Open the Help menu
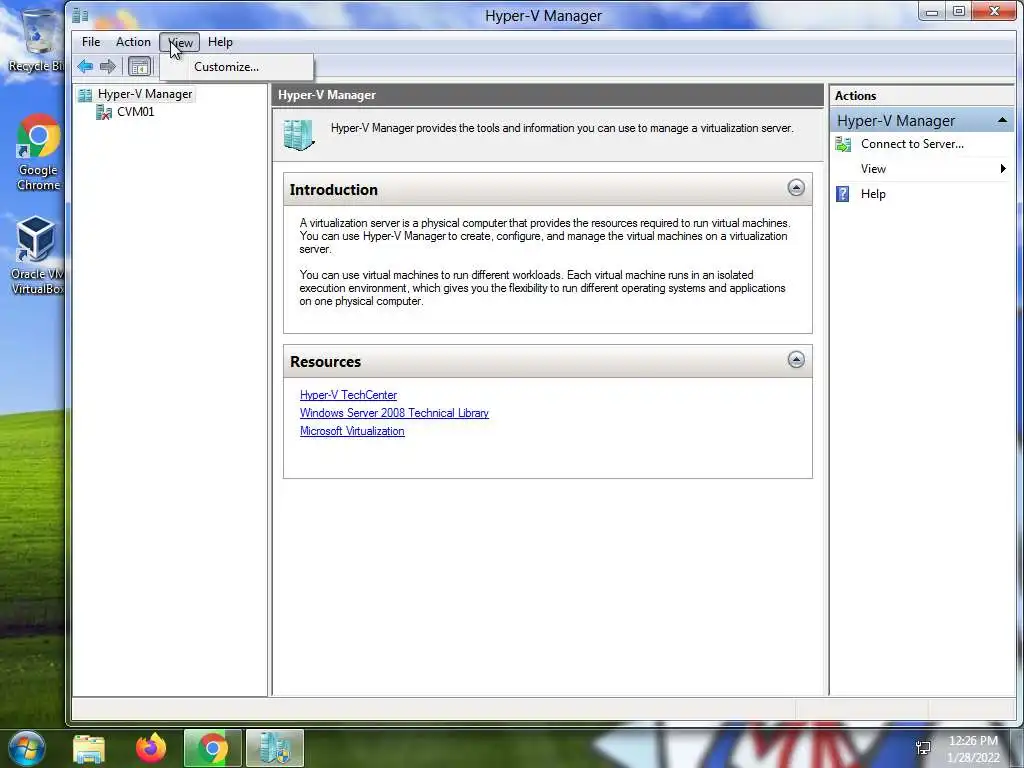This screenshot has height=768, width=1024. click(220, 42)
